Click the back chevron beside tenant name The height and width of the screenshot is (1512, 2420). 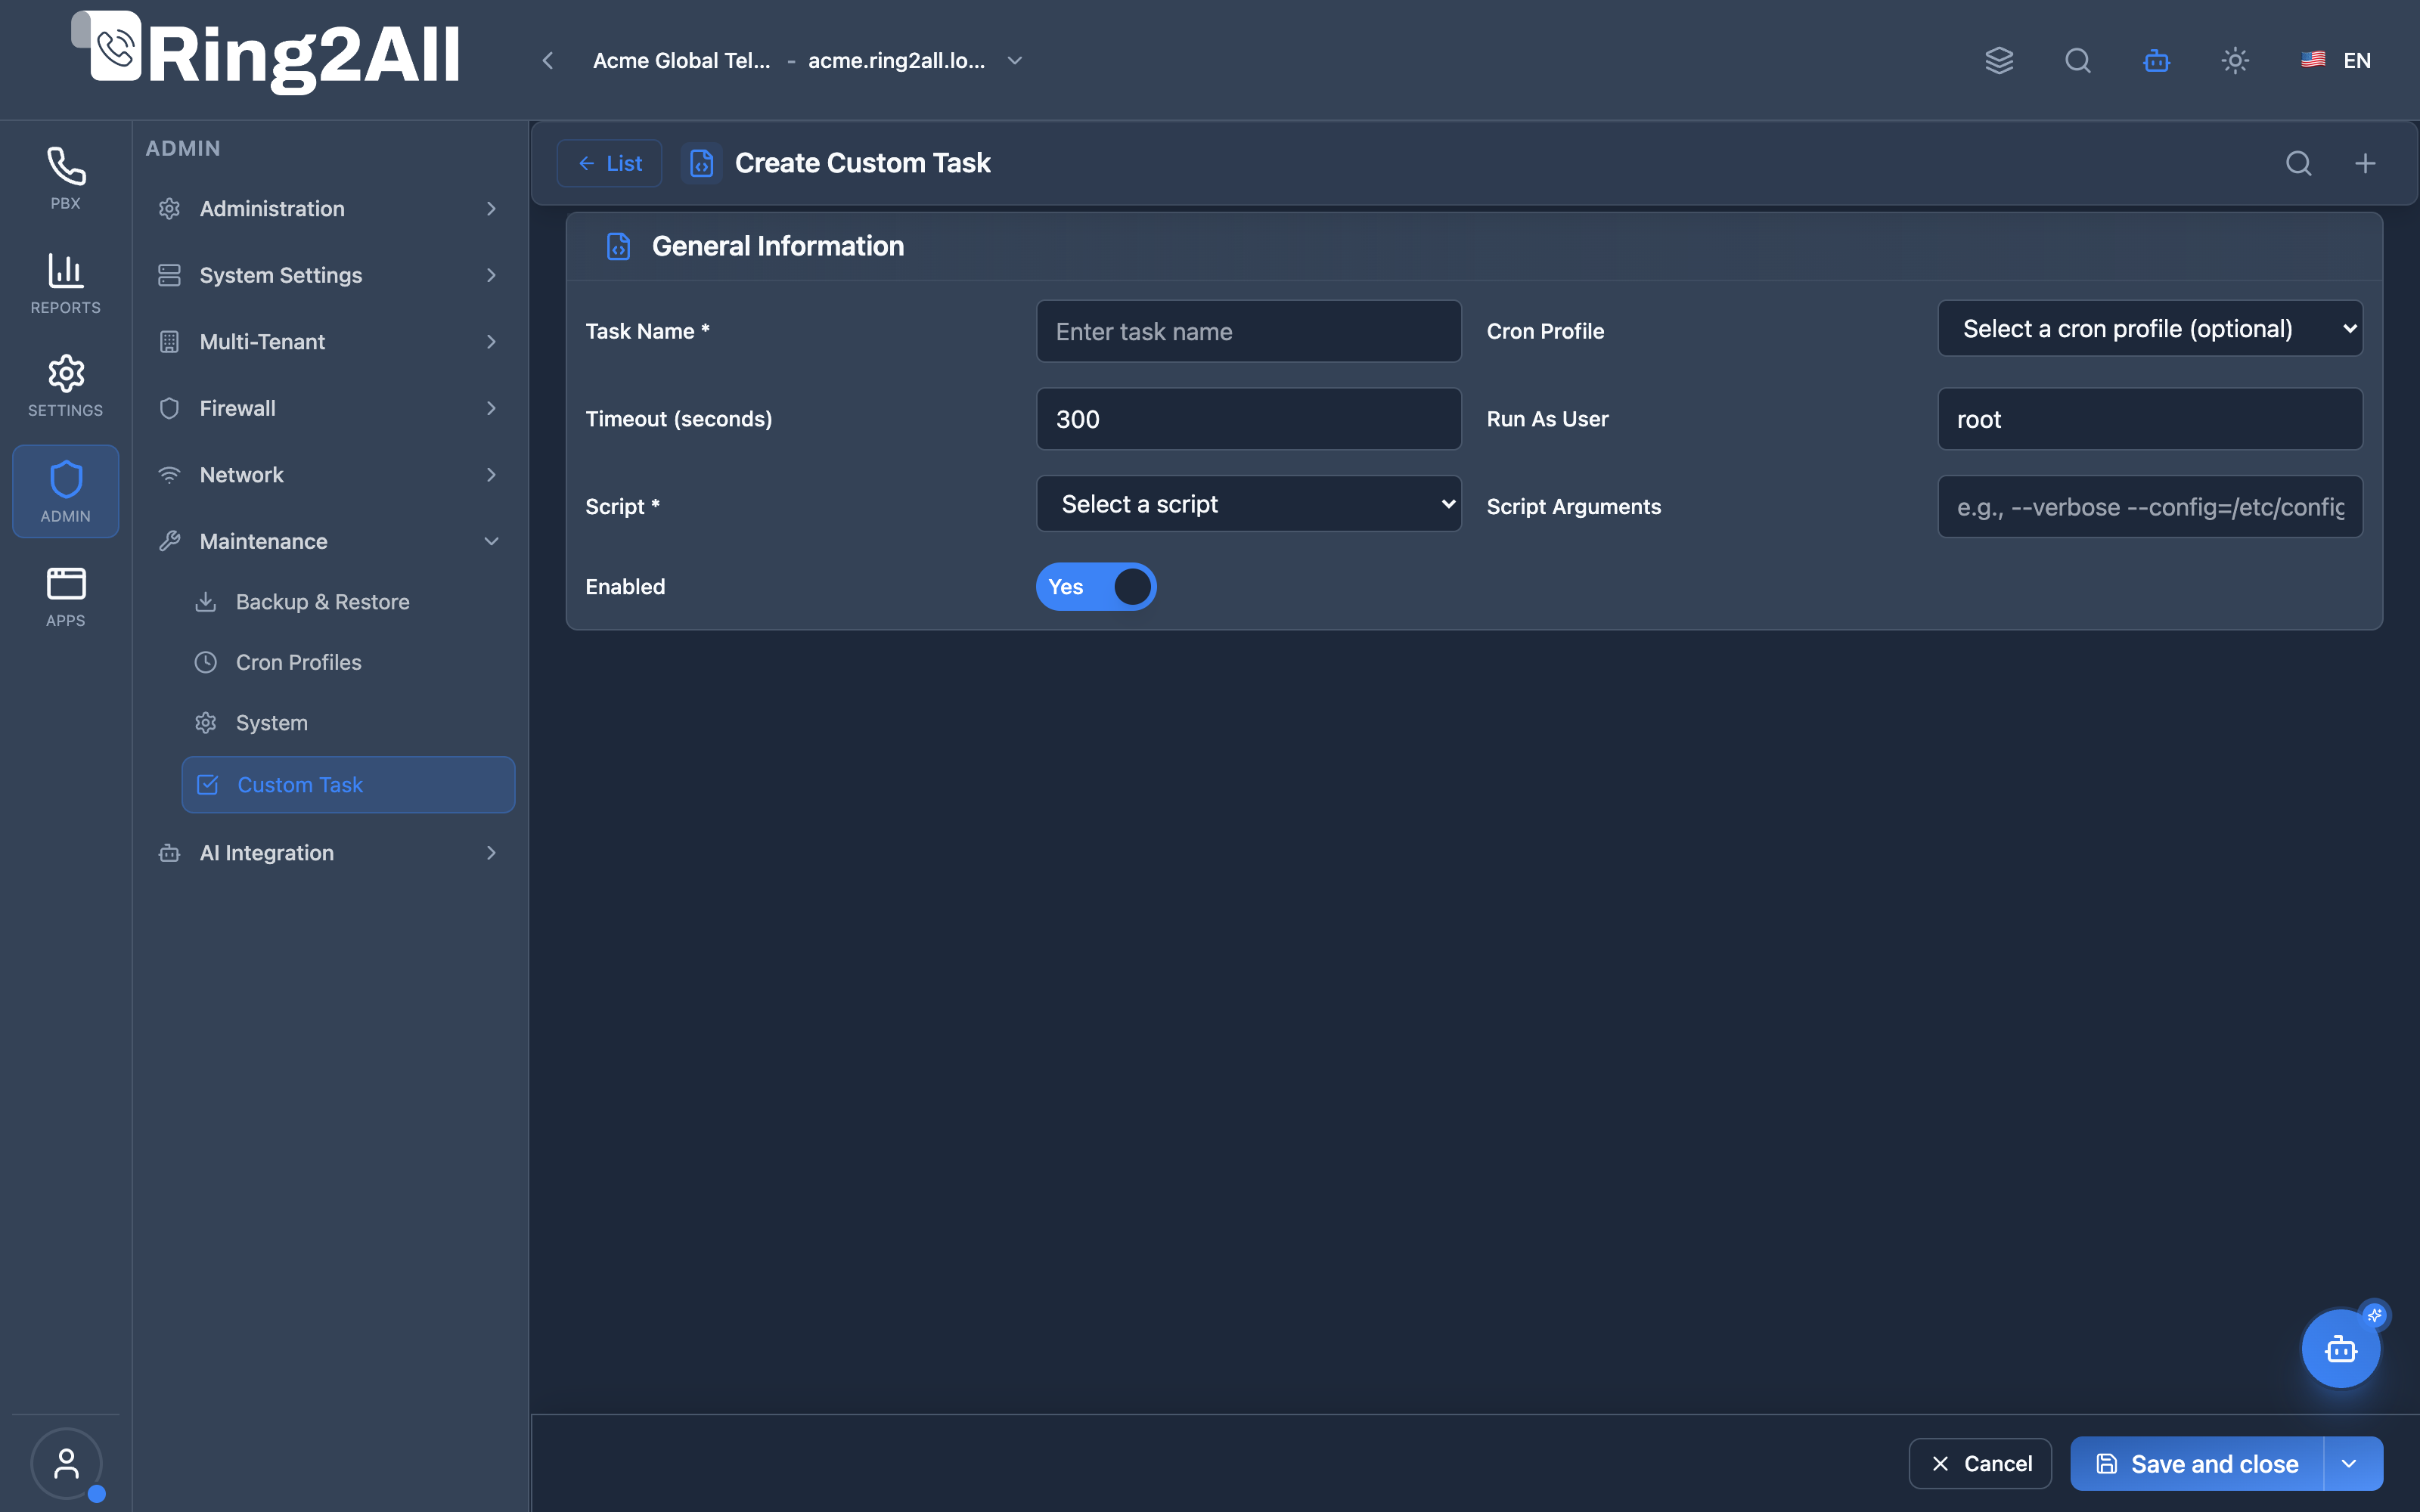click(548, 60)
